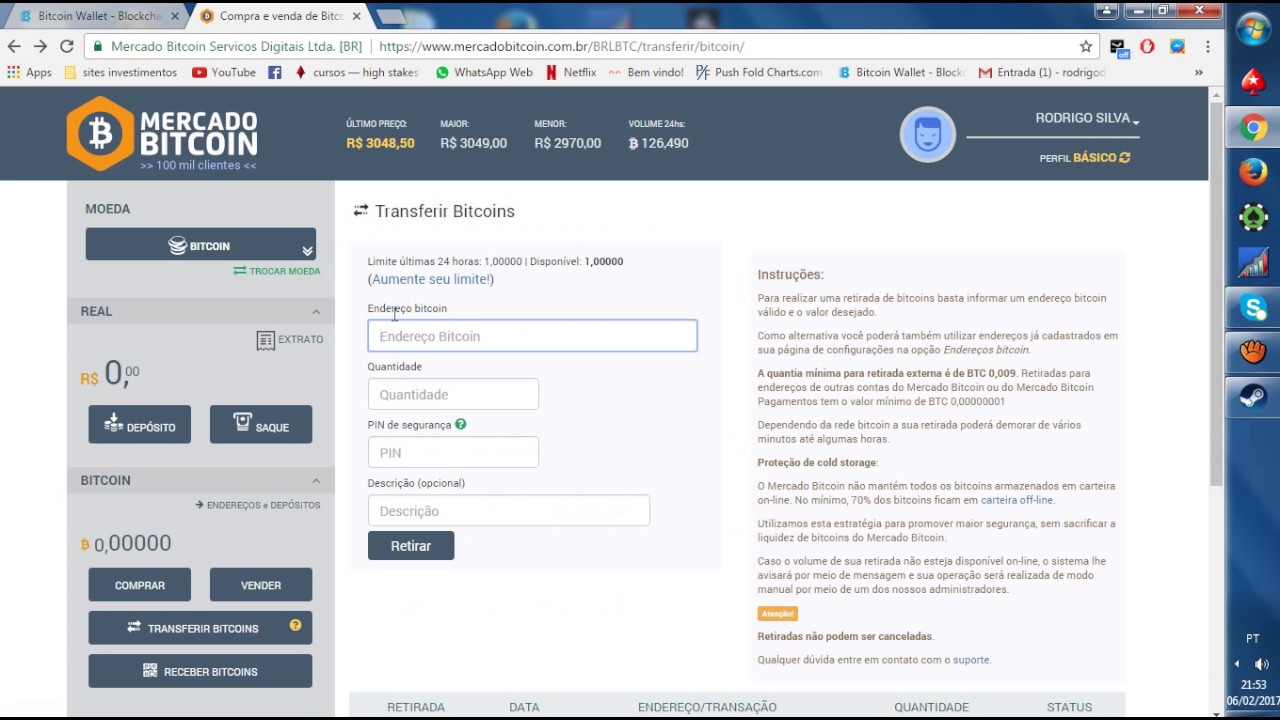Click the COMPRAR button
The image size is (1280, 720).
[x=139, y=585]
